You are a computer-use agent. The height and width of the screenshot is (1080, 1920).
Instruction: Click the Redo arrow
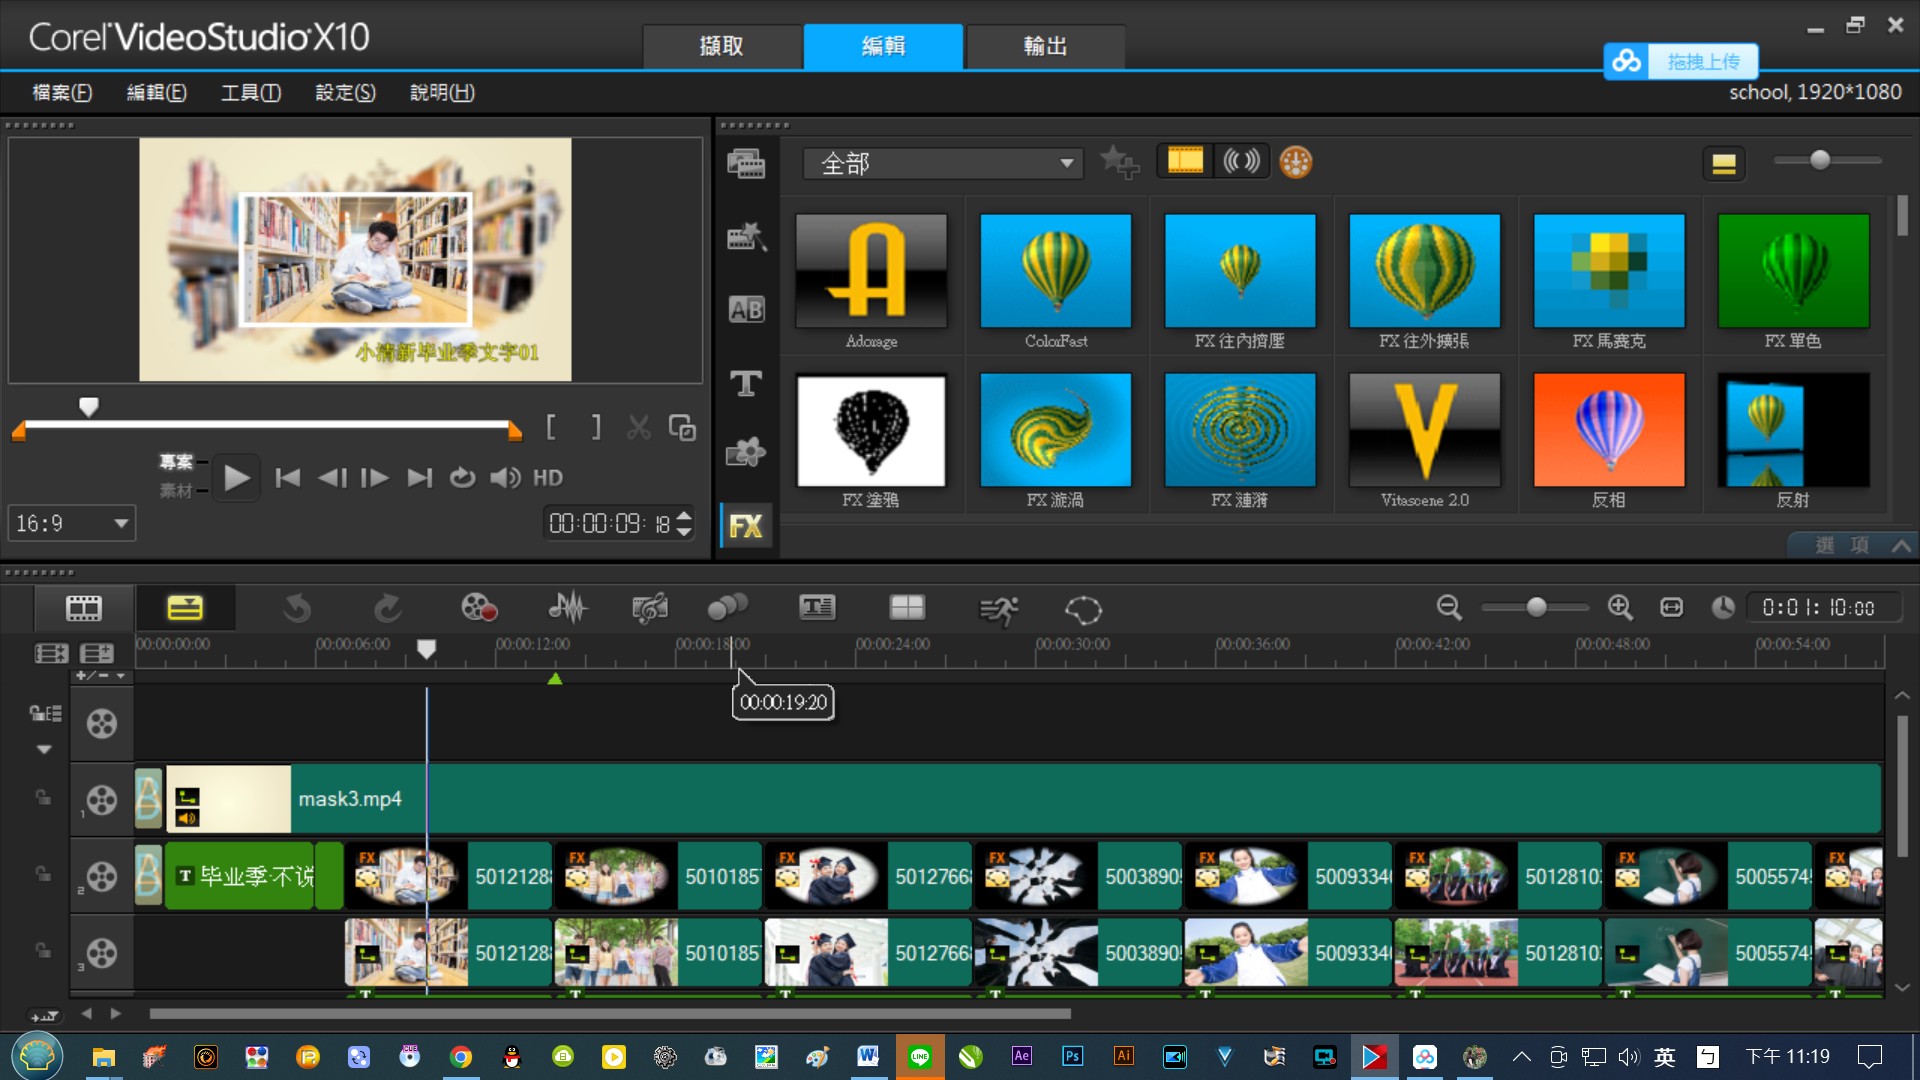[x=387, y=608]
